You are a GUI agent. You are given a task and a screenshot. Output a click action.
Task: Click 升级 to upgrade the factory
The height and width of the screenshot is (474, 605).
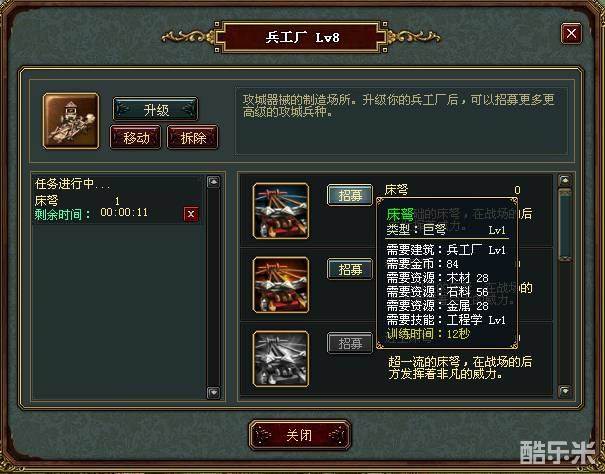[155, 110]
